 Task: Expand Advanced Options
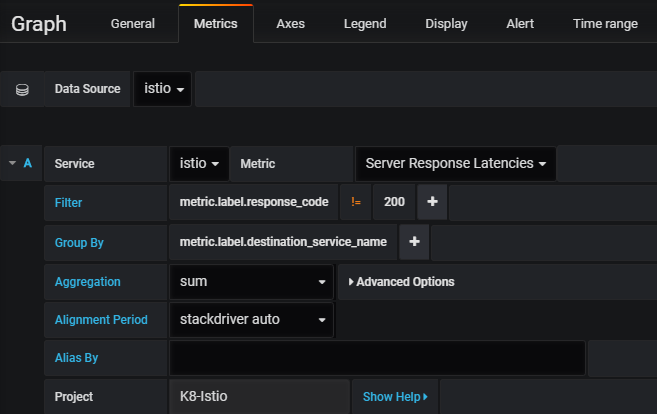tap(401, 282)
